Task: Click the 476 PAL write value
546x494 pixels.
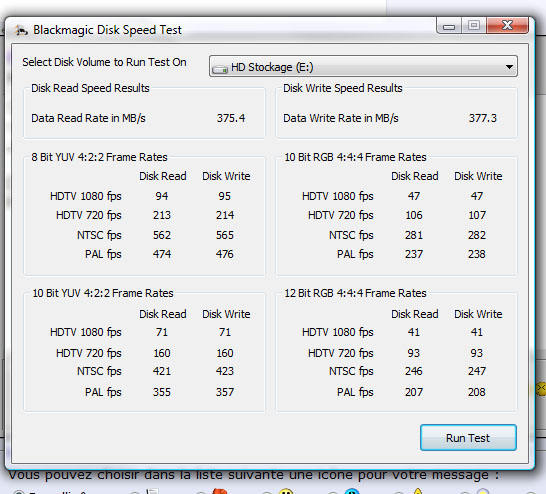Action: (225, 254)
